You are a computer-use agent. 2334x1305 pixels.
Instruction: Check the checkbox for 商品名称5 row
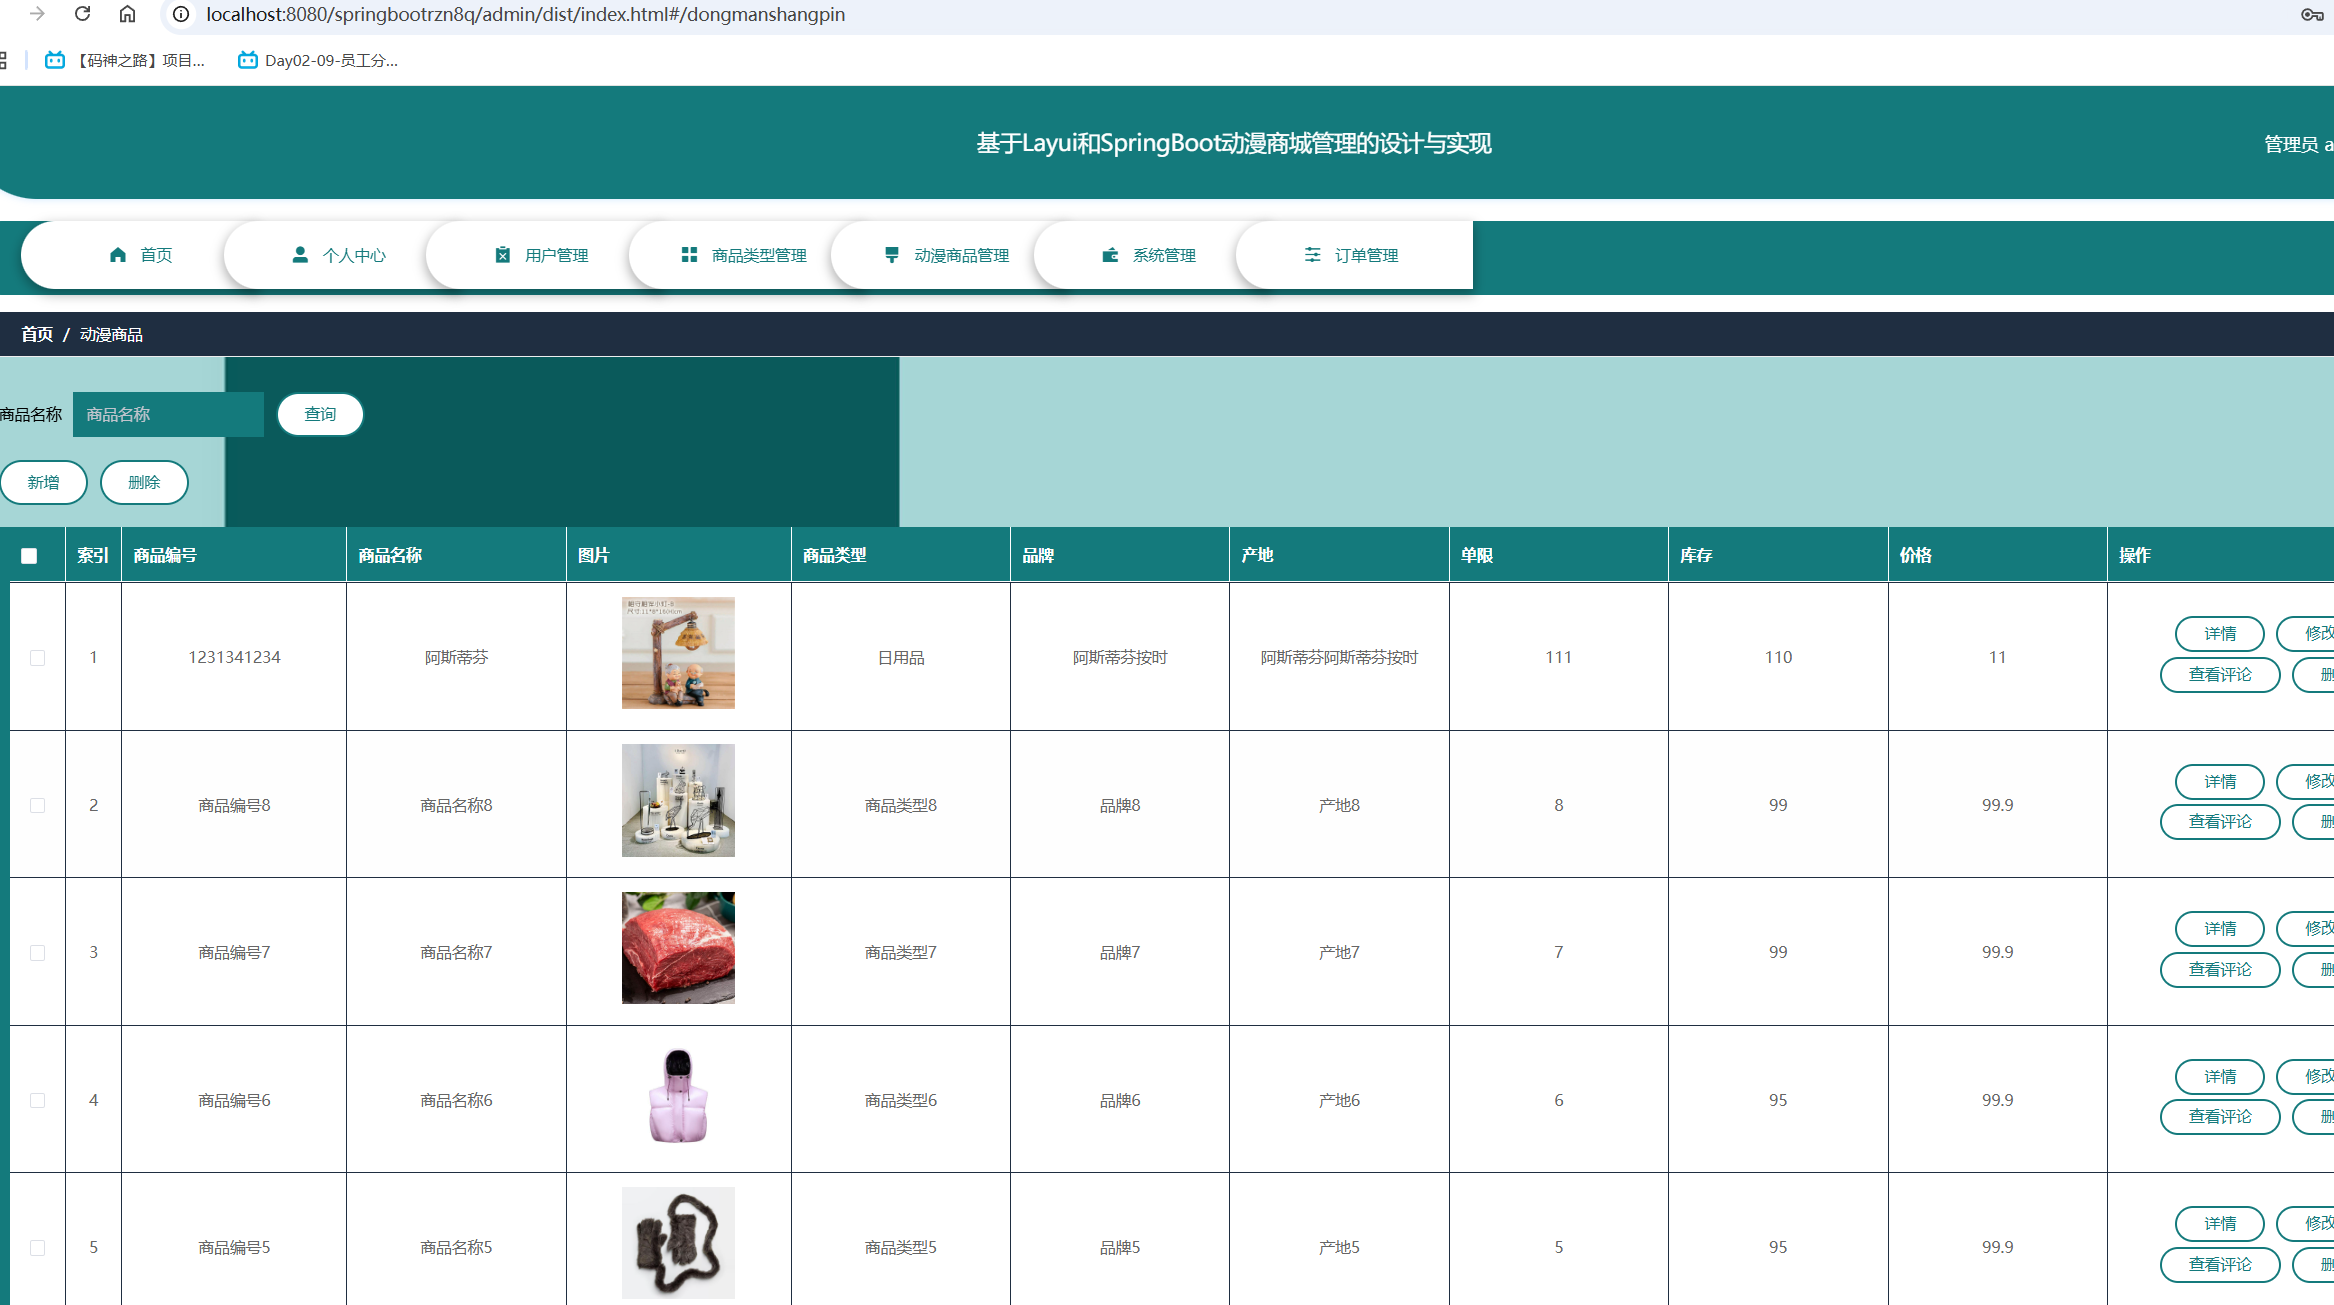37,1248
